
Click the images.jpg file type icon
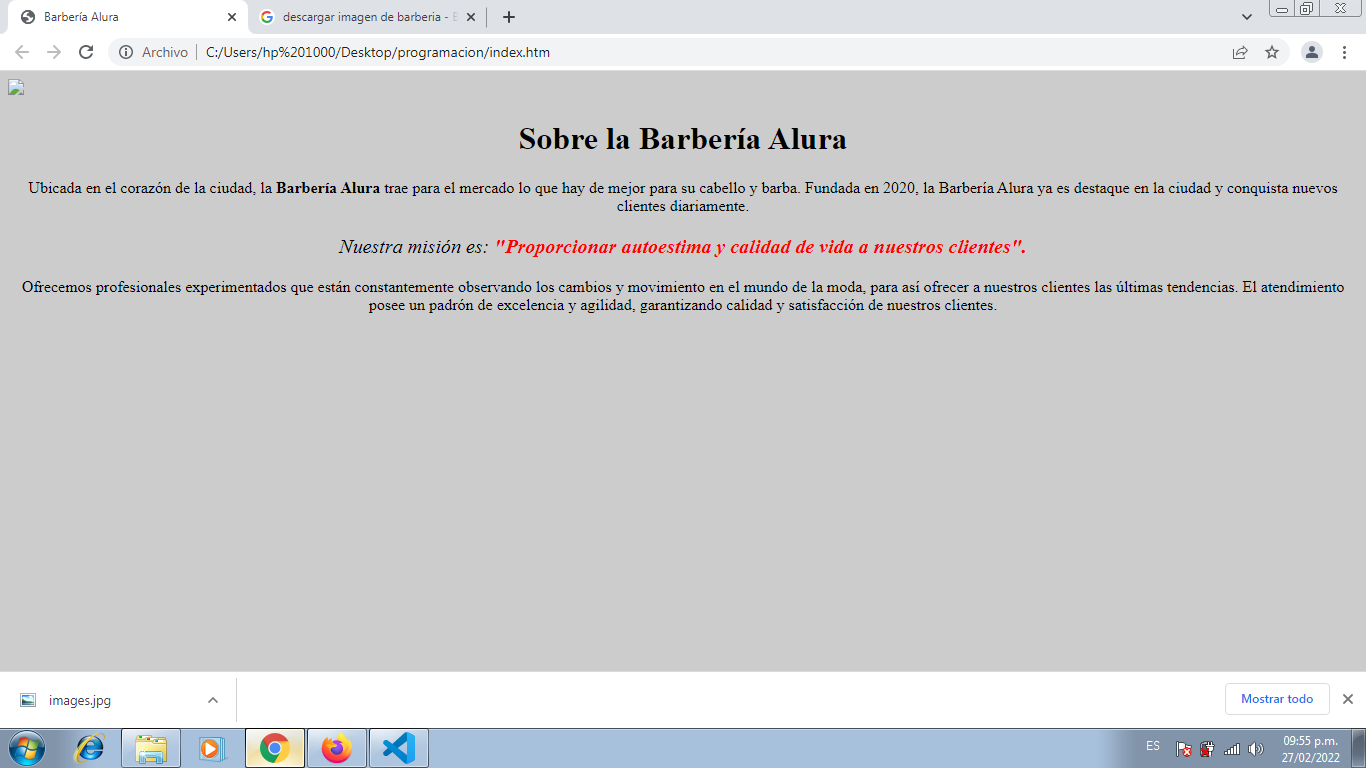click(x=28, y=700)
